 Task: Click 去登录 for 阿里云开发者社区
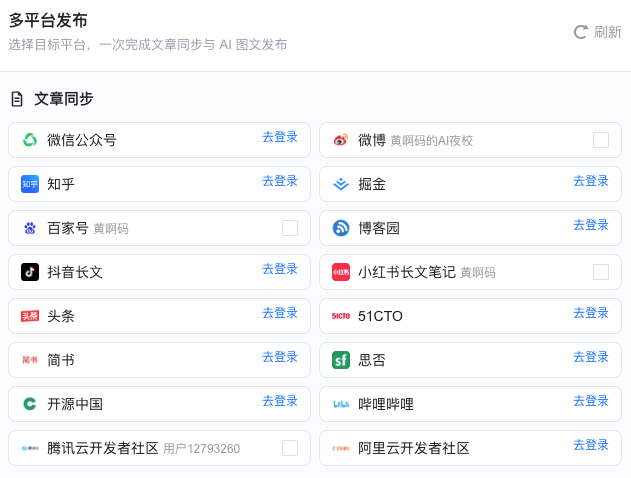[591, 445]
